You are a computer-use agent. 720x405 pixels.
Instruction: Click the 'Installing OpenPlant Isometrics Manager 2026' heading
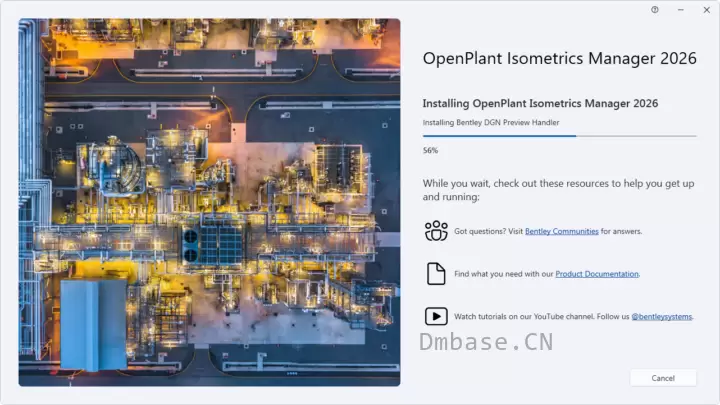click(540, 103)
